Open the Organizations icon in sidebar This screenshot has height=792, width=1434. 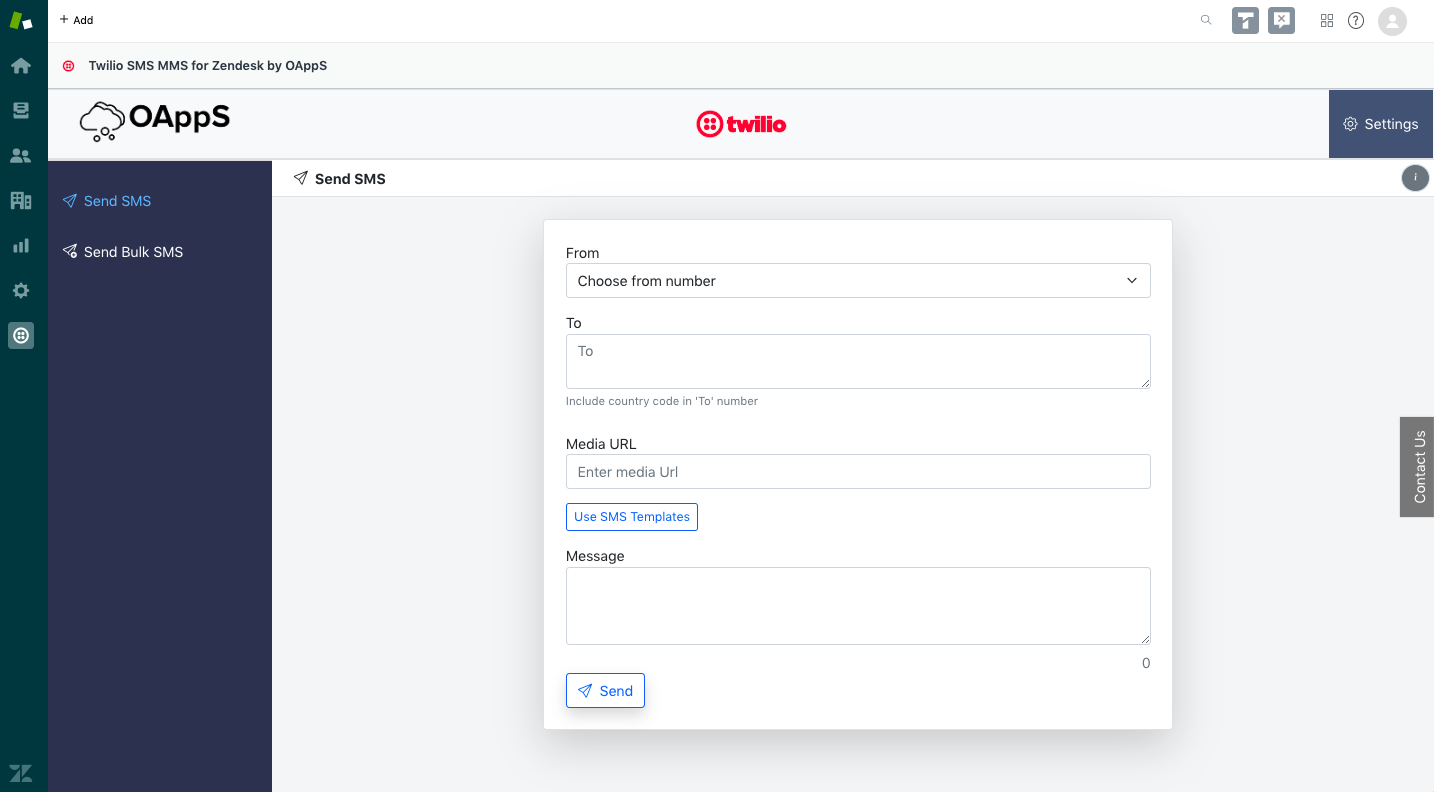21,200
